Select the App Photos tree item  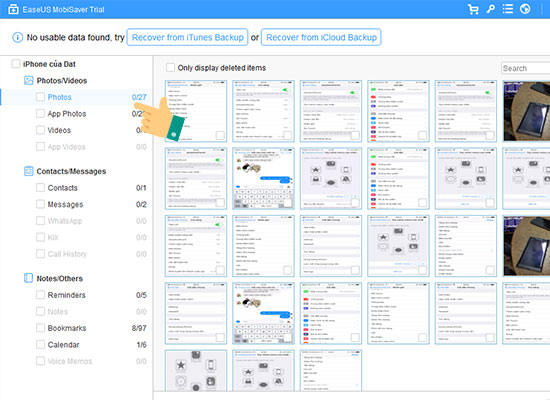(67, 114)
